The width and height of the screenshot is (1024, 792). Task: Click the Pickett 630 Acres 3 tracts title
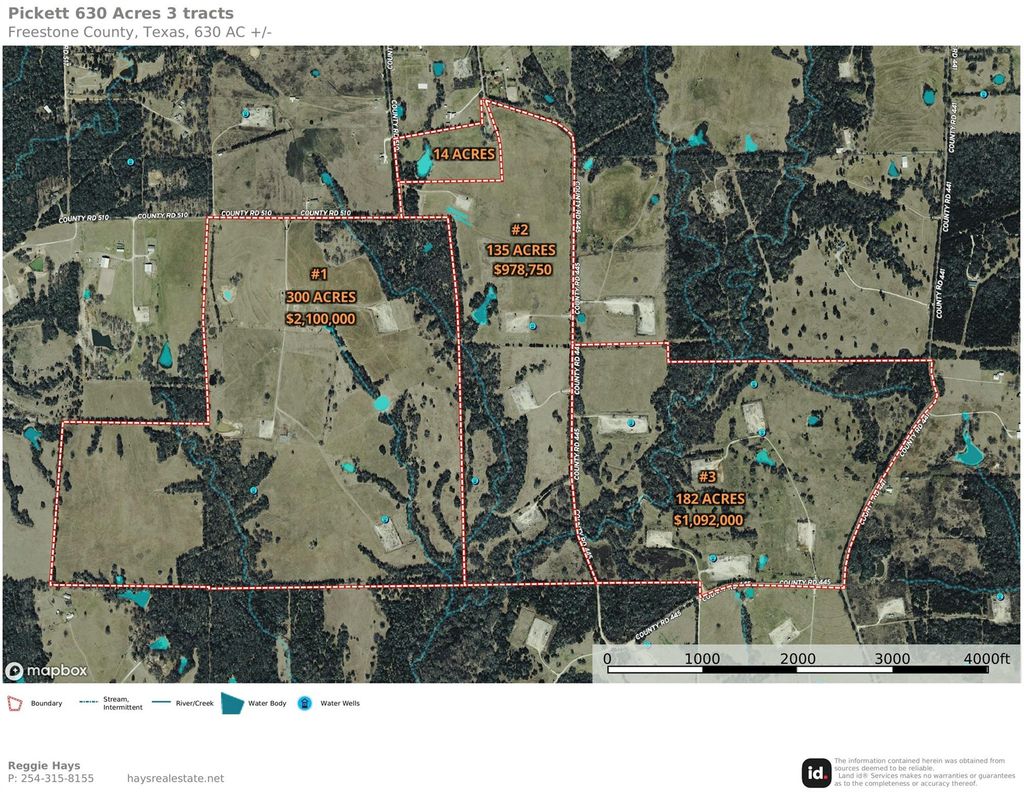point(121,13)
